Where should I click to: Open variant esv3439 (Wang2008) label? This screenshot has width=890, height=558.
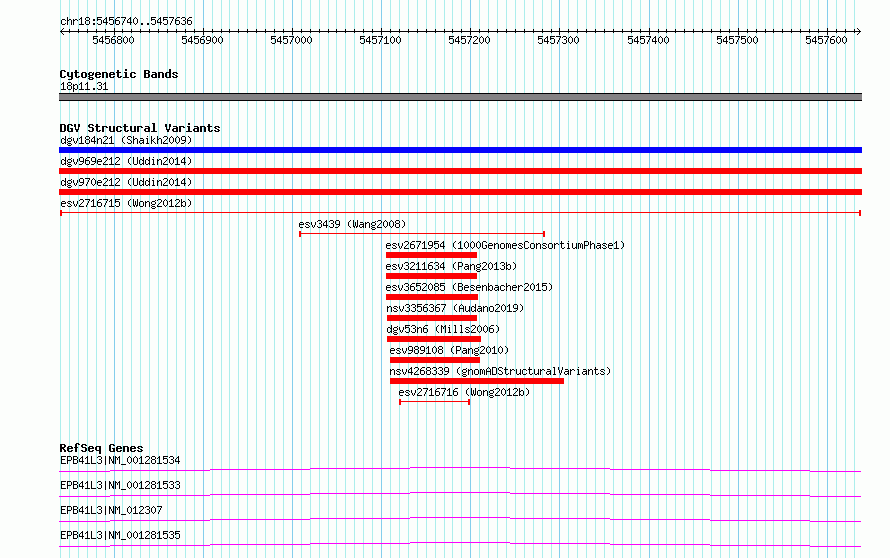[x=352, y=224]
